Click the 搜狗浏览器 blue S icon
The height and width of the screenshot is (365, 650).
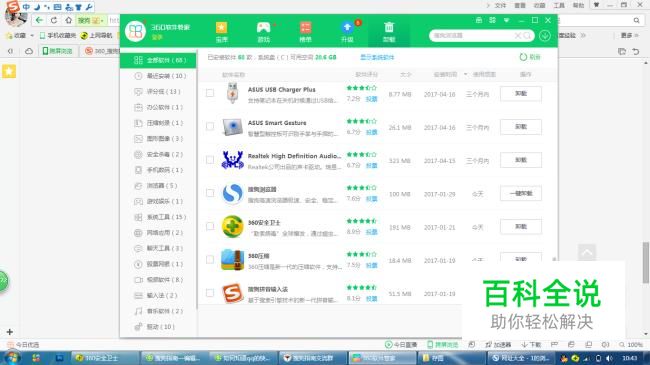tap(232, 193)
